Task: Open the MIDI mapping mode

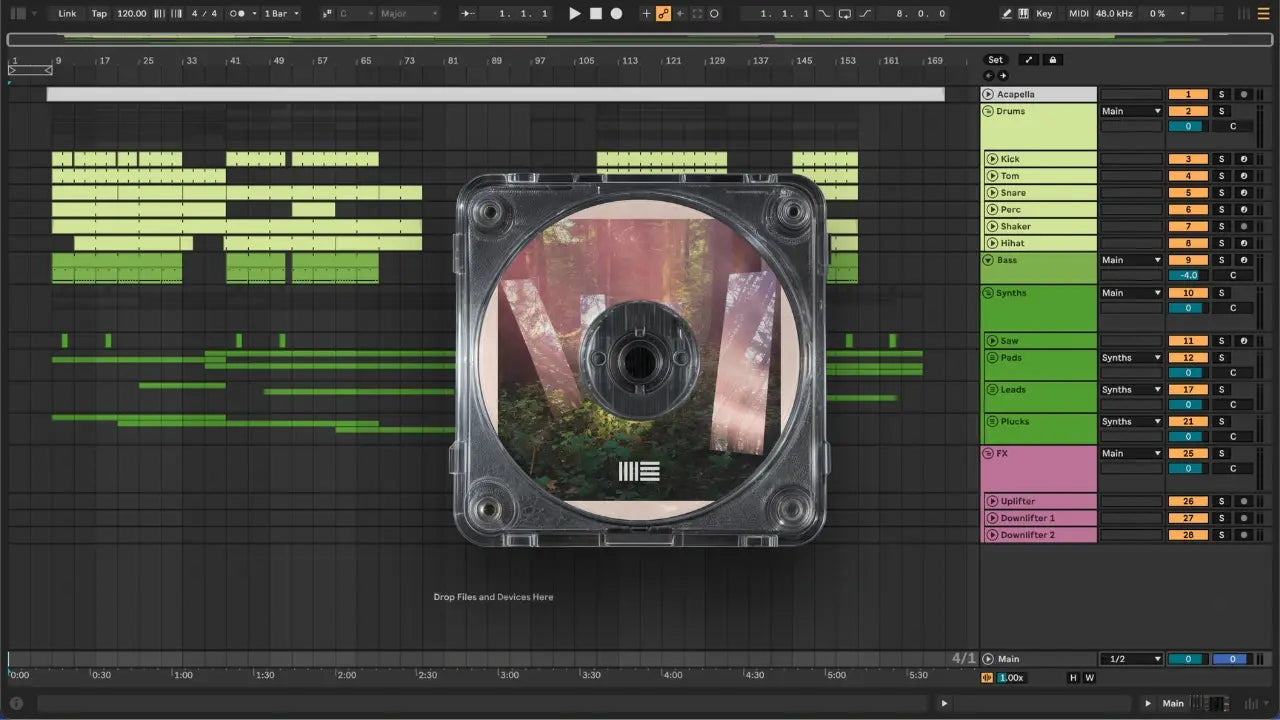Action: click(x=1078, y=14)
